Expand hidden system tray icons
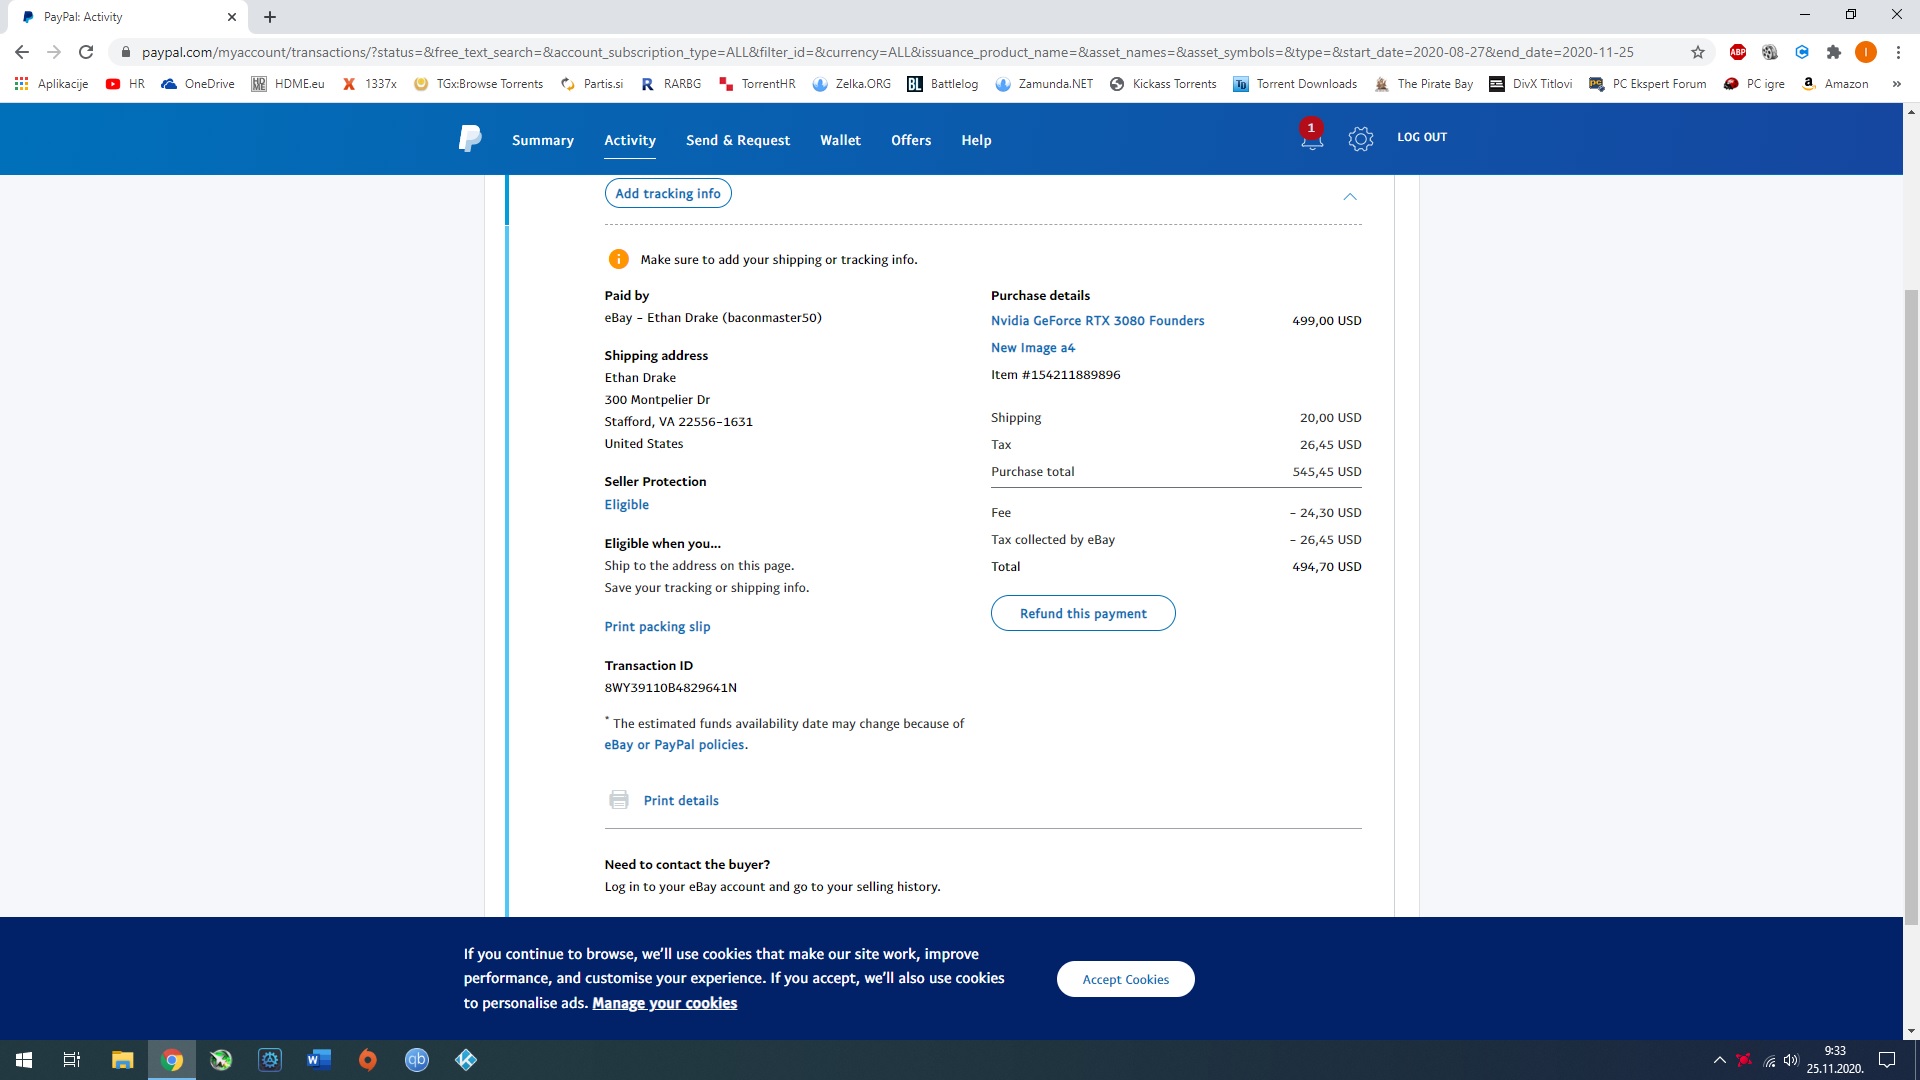The height and width of the screenshot is (1080, 1920). click(1719, 1060)
